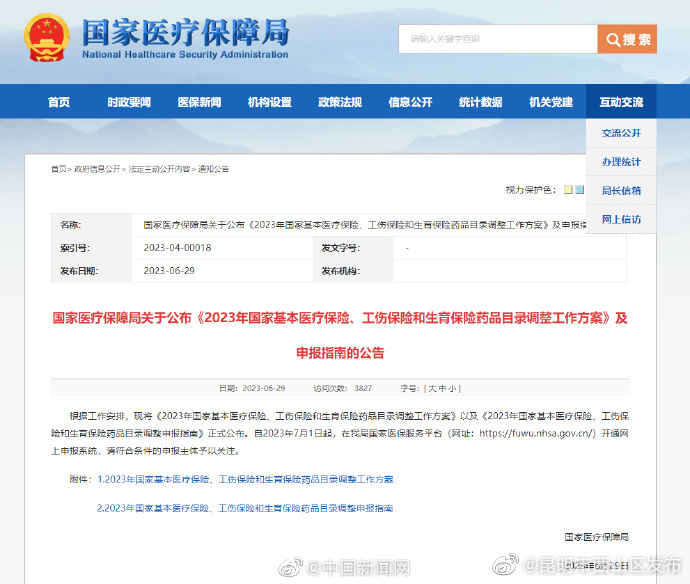Viewport: 690px width, 584px height.
Task: Select 办理统计 in the dropdown
Action: tap(621, 162)
